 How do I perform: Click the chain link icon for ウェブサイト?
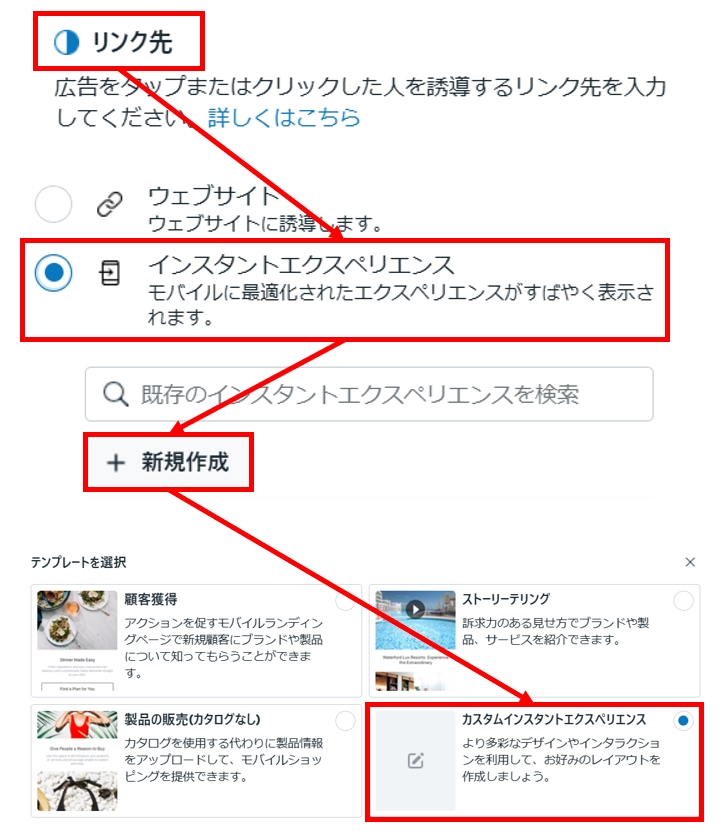click(x=110, y=204)
